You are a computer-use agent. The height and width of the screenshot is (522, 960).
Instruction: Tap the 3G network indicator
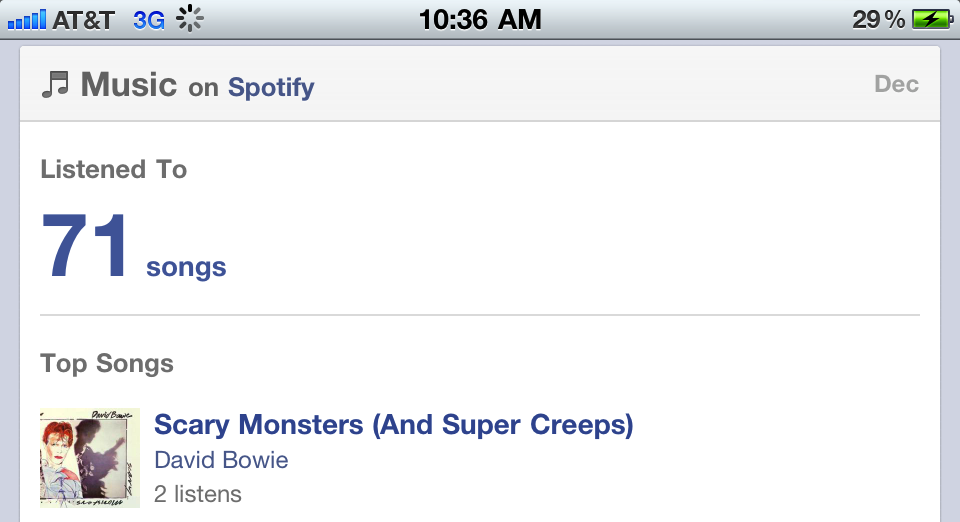(149, 19)
